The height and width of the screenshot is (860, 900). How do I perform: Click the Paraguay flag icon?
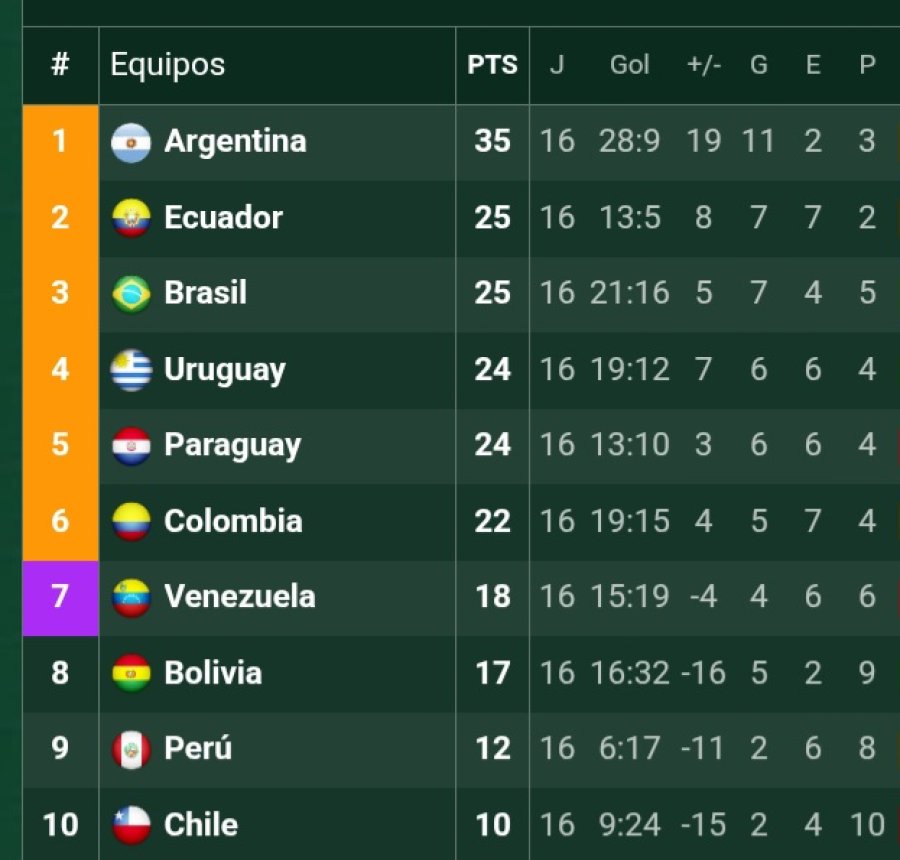[x=131, y=446]
